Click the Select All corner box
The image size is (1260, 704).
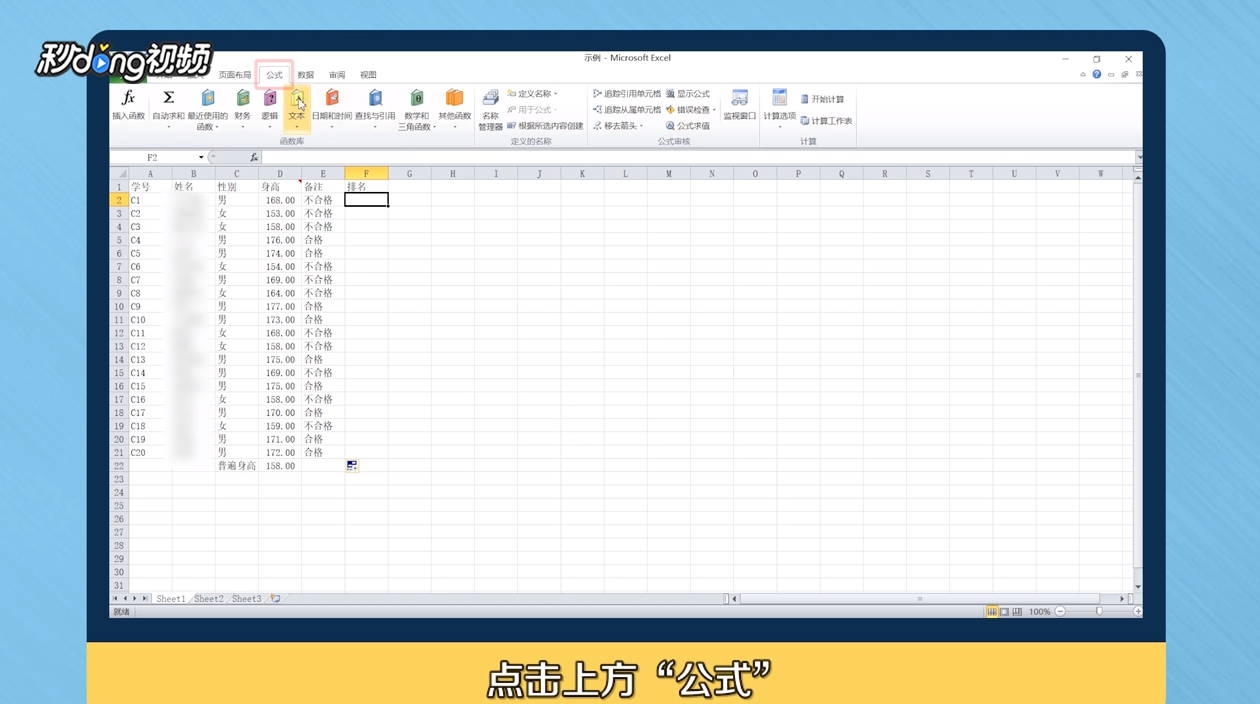(119, 174)
